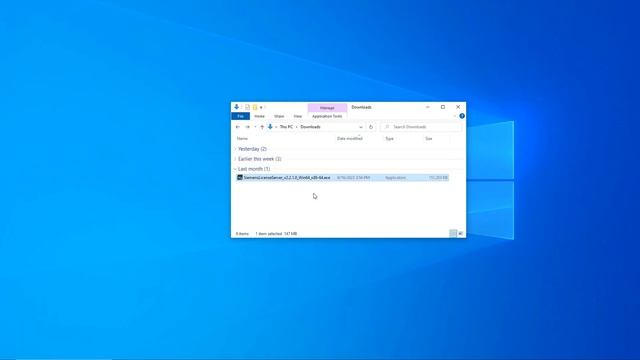Minimize the Downloads window
The image size is (640, 360).
click(x=428, y=107)
